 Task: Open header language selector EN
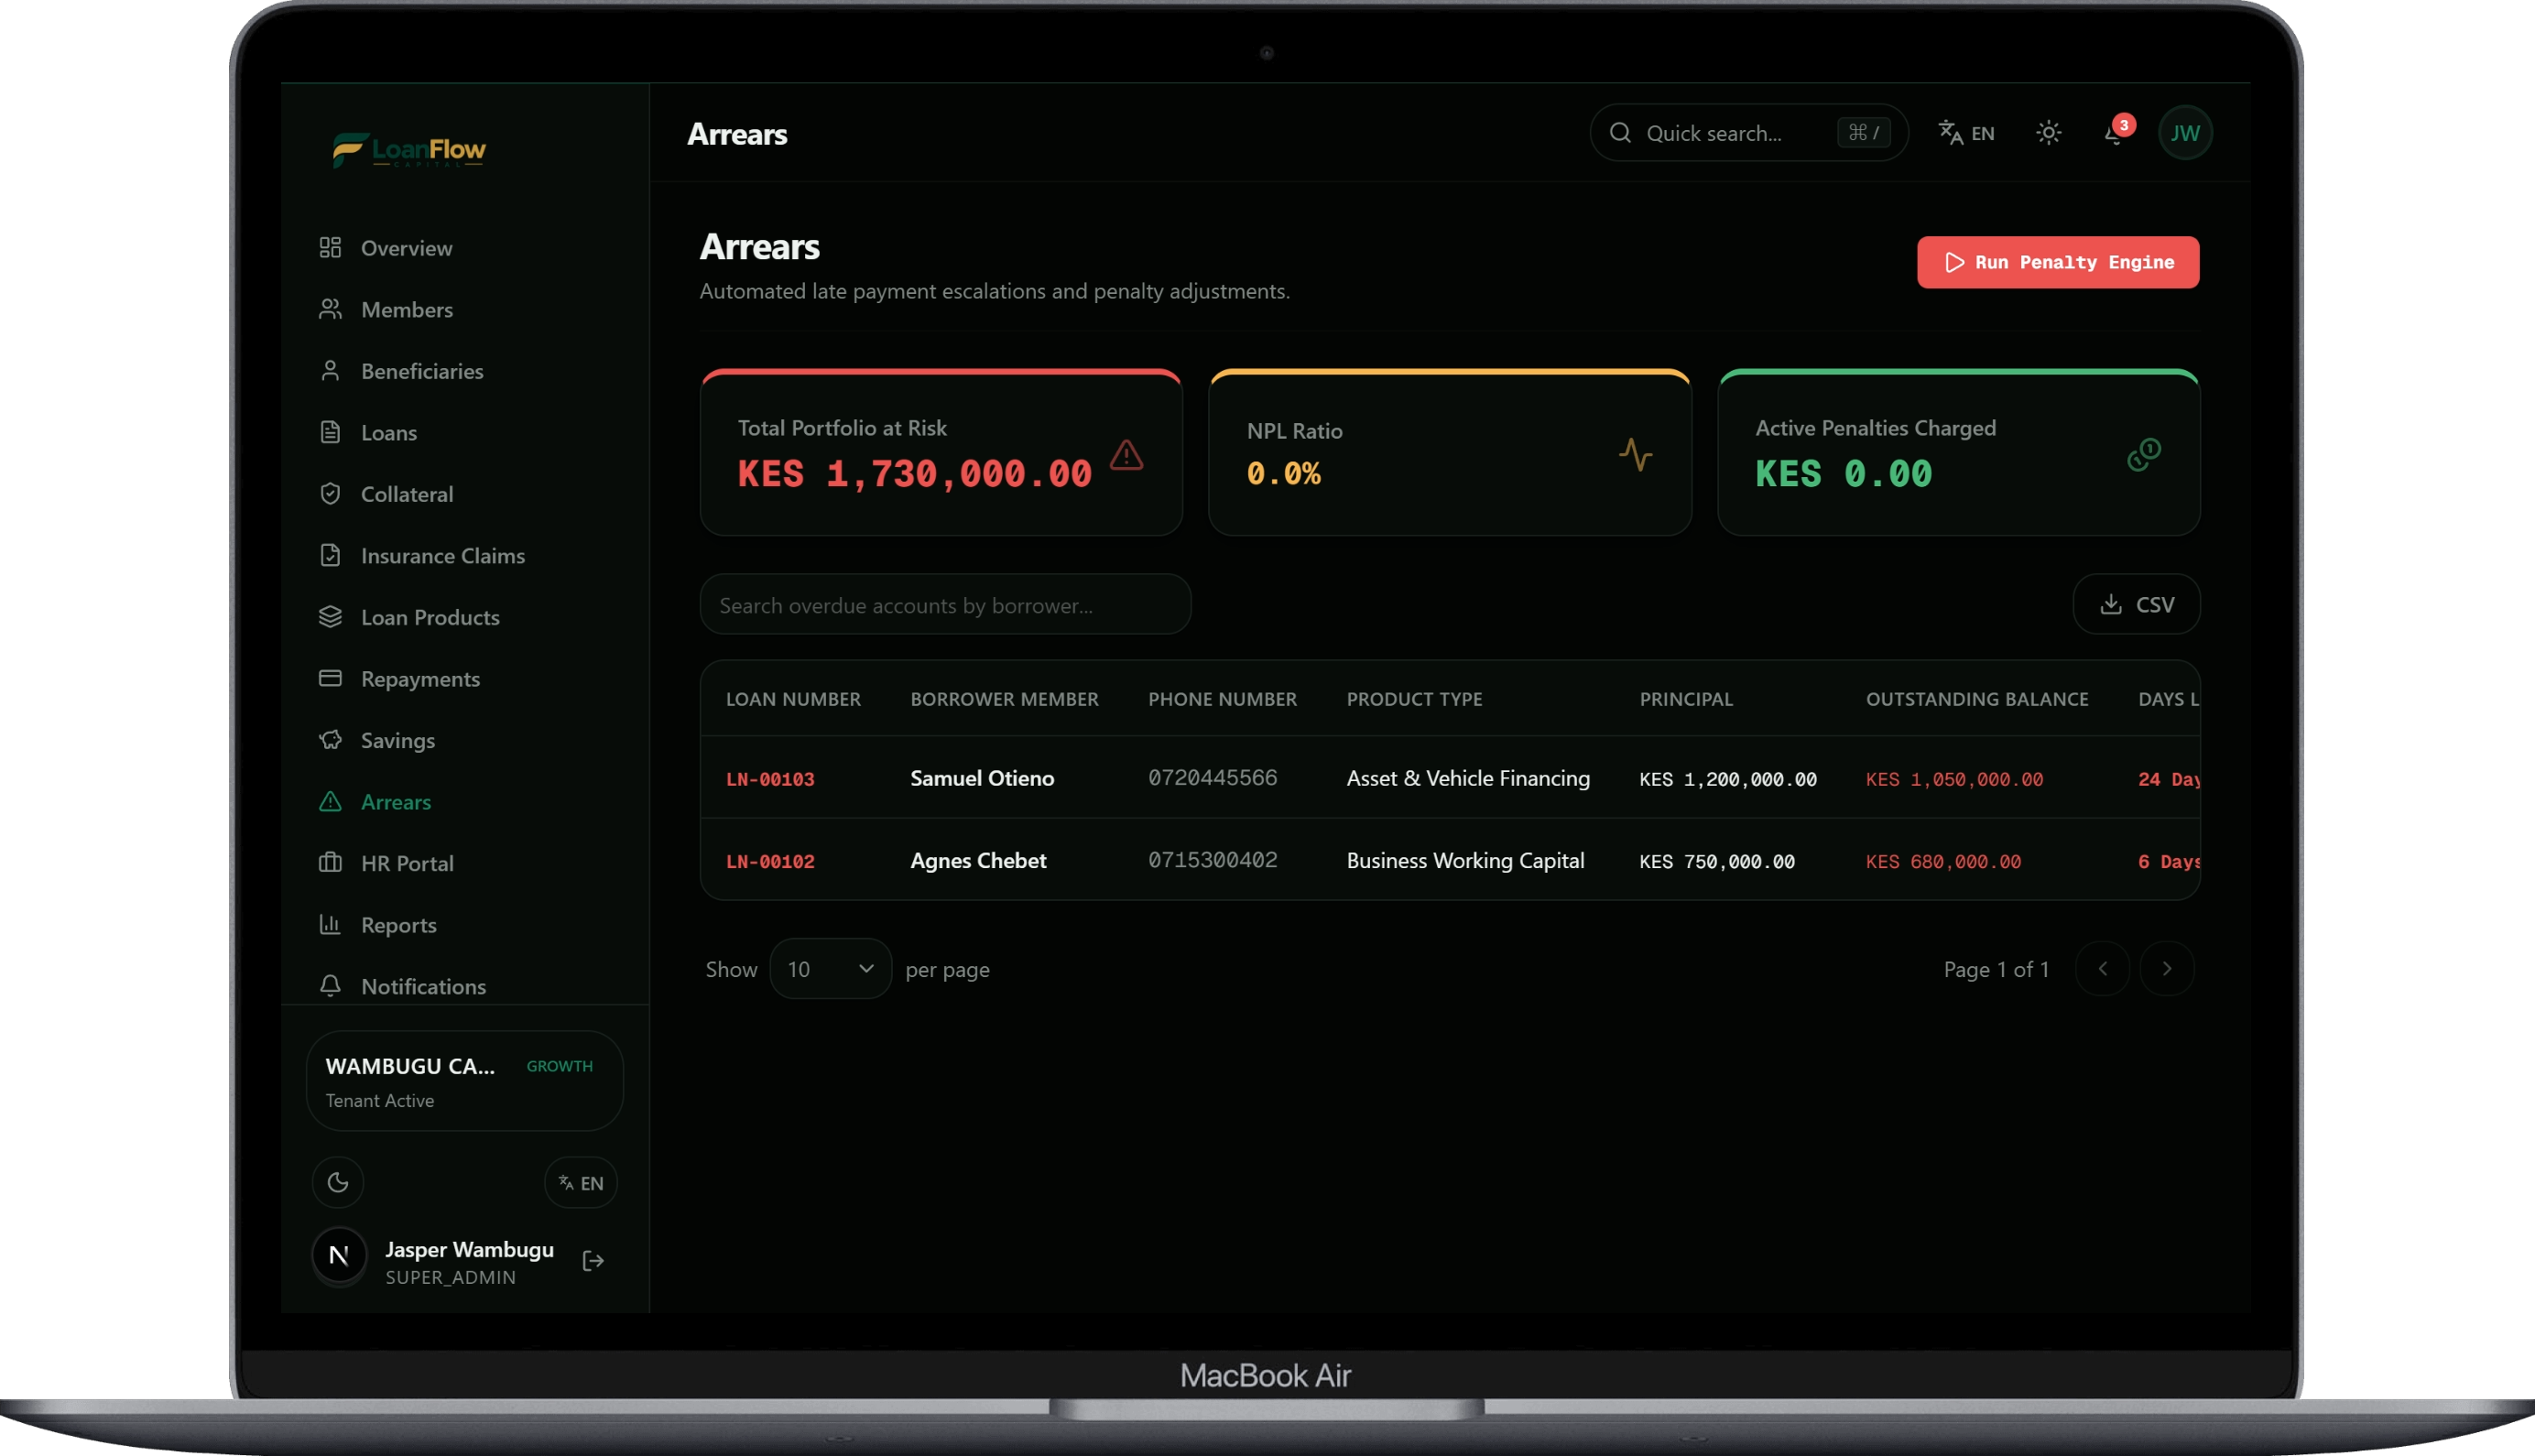[x=1966, y=133]
